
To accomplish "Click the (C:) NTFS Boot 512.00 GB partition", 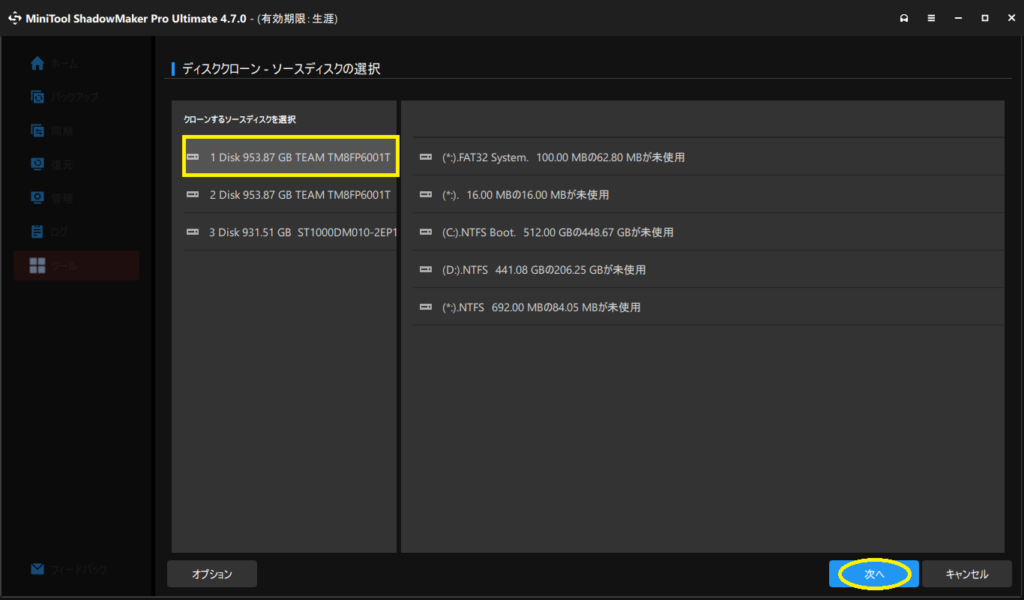I will coord(709,232).
